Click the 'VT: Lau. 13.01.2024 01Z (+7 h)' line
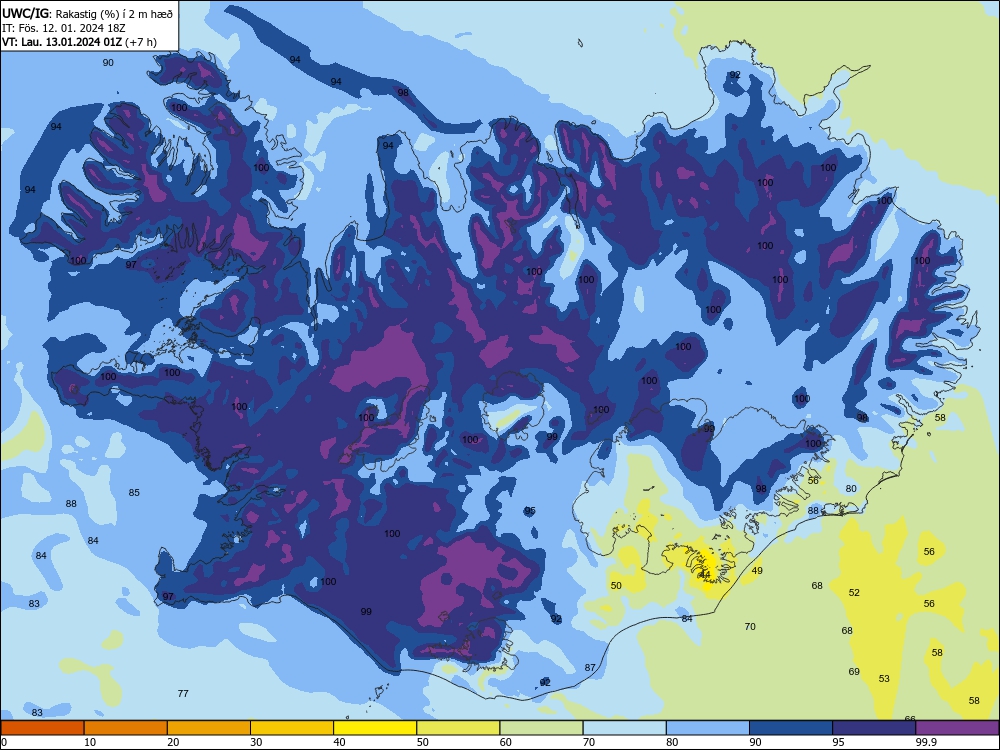1000x750 pixels. point(79,42)
